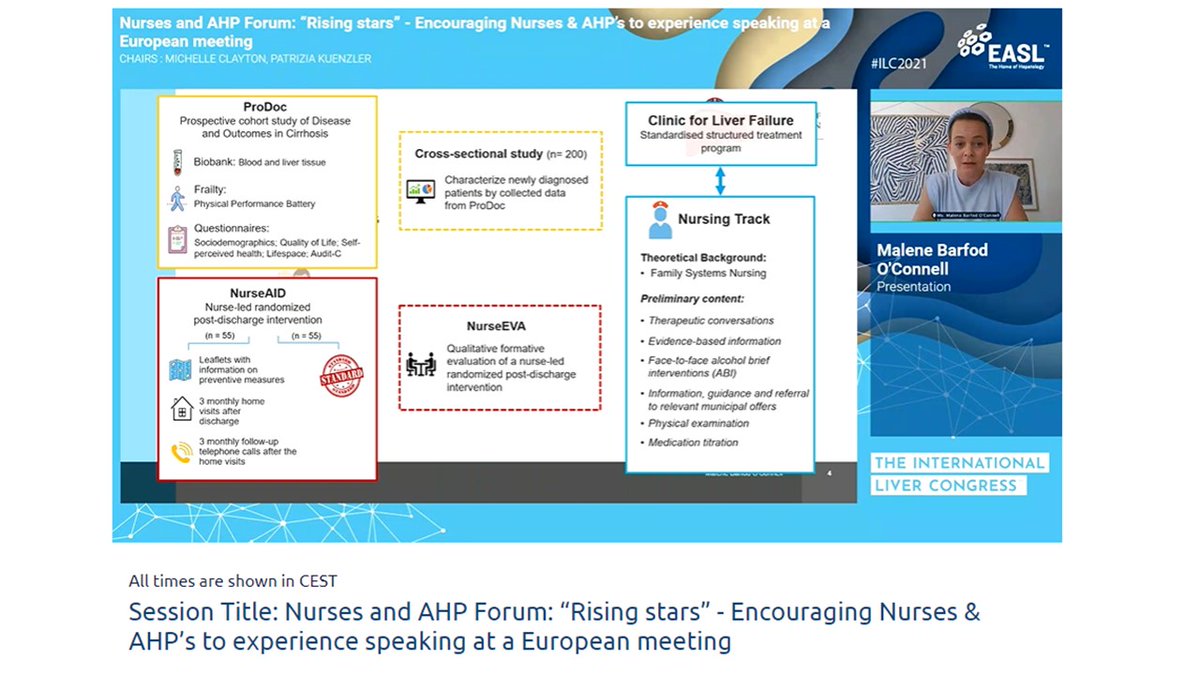This screenshot has height=675, width=1200.
Task: Click 'Leaflets with information on preventive measures'
Action: [241, 370]
